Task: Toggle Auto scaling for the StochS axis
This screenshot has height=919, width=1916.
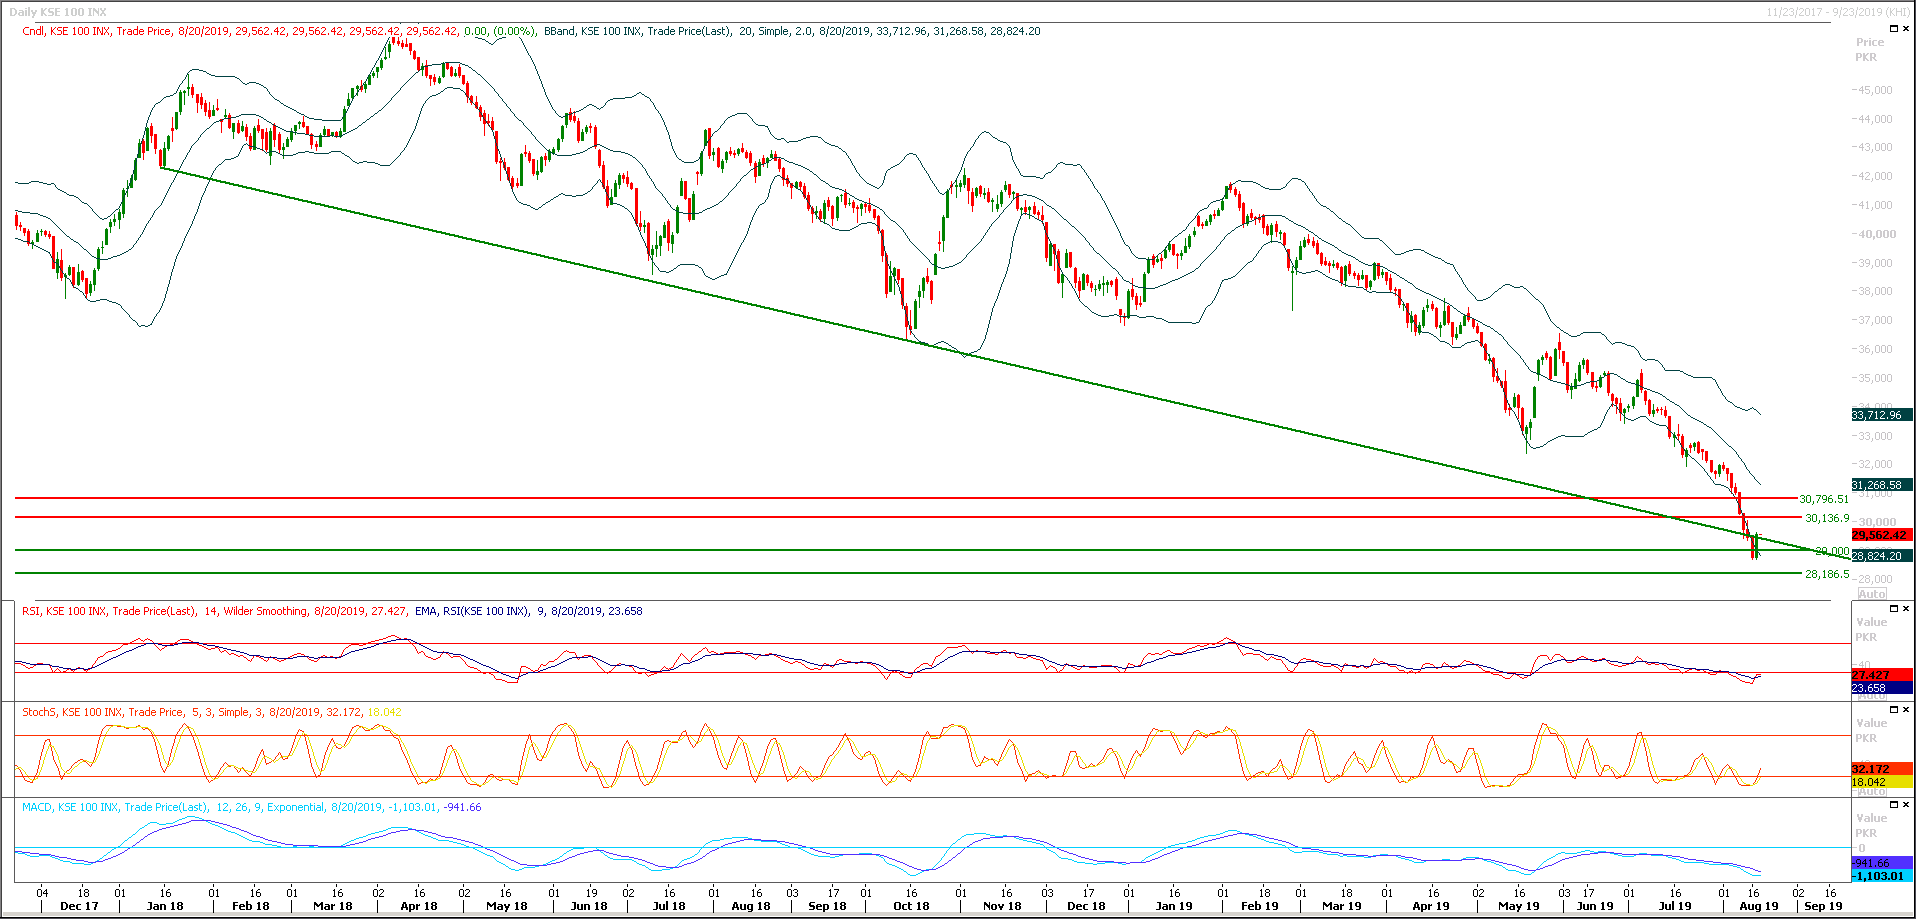Action: pos(1872,790)
